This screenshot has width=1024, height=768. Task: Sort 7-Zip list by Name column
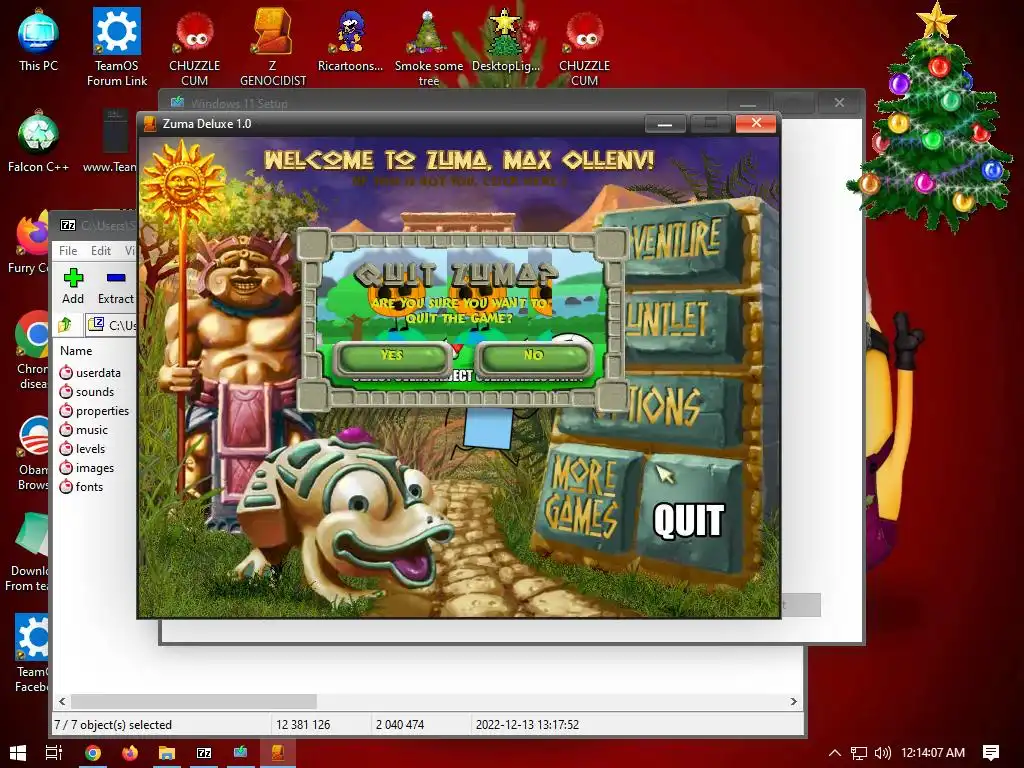[x=76, y=351]
